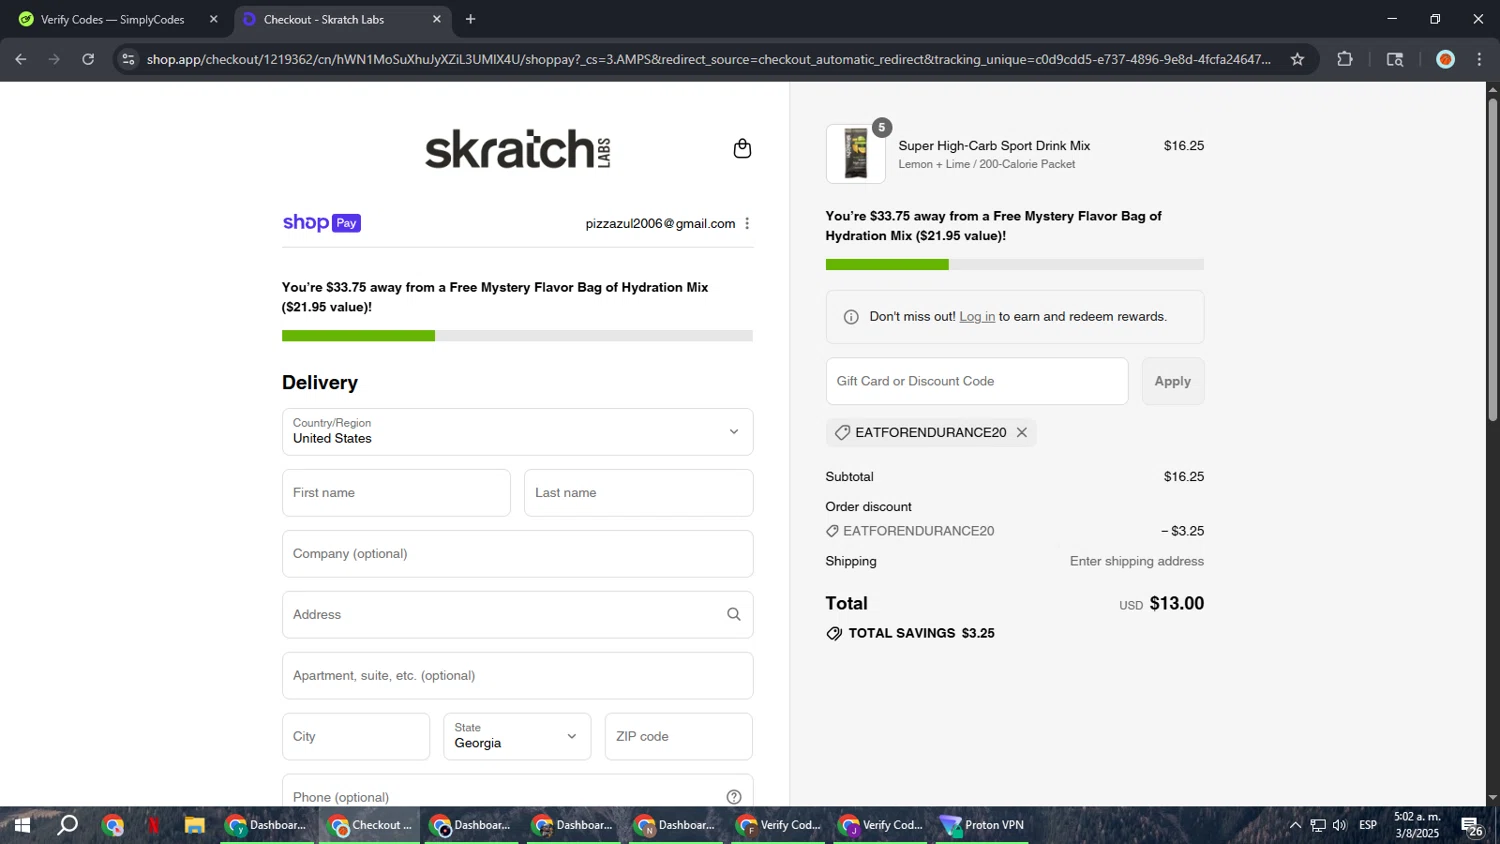
Task: Open the first Dashboard taskbar window
Action: (x=267, y=825)
